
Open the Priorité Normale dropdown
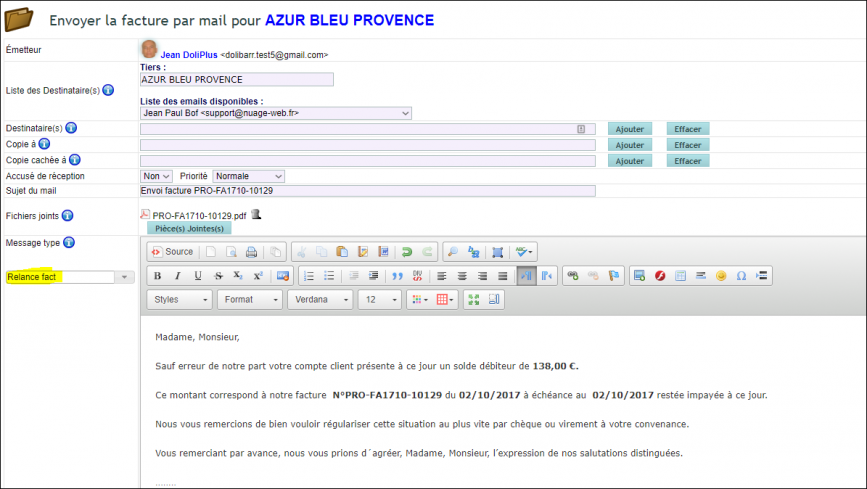pos(248,176)
